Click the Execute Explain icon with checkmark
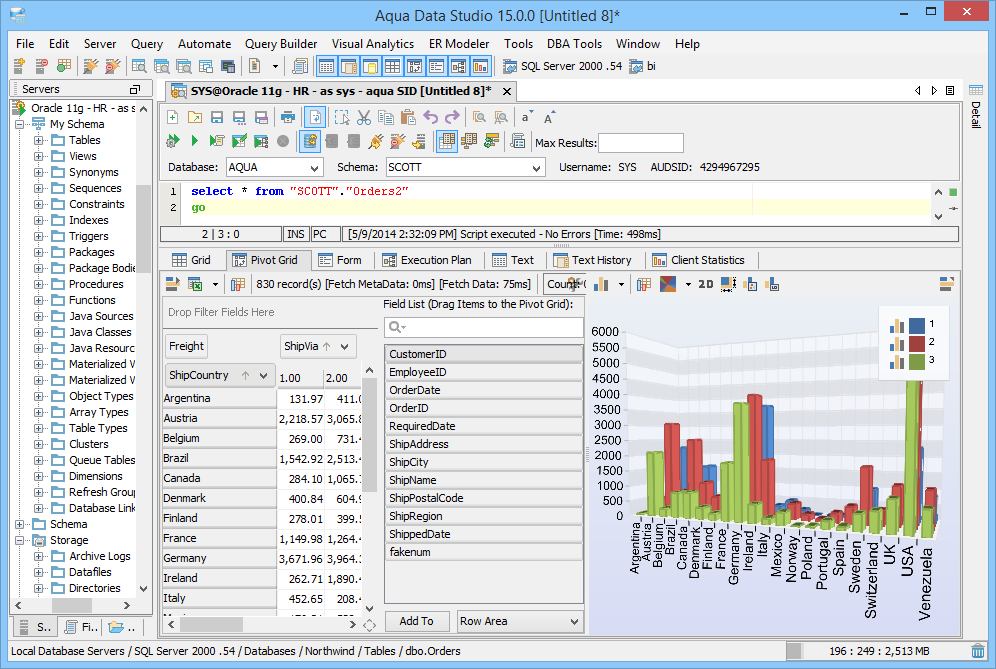 click(239, 141)
